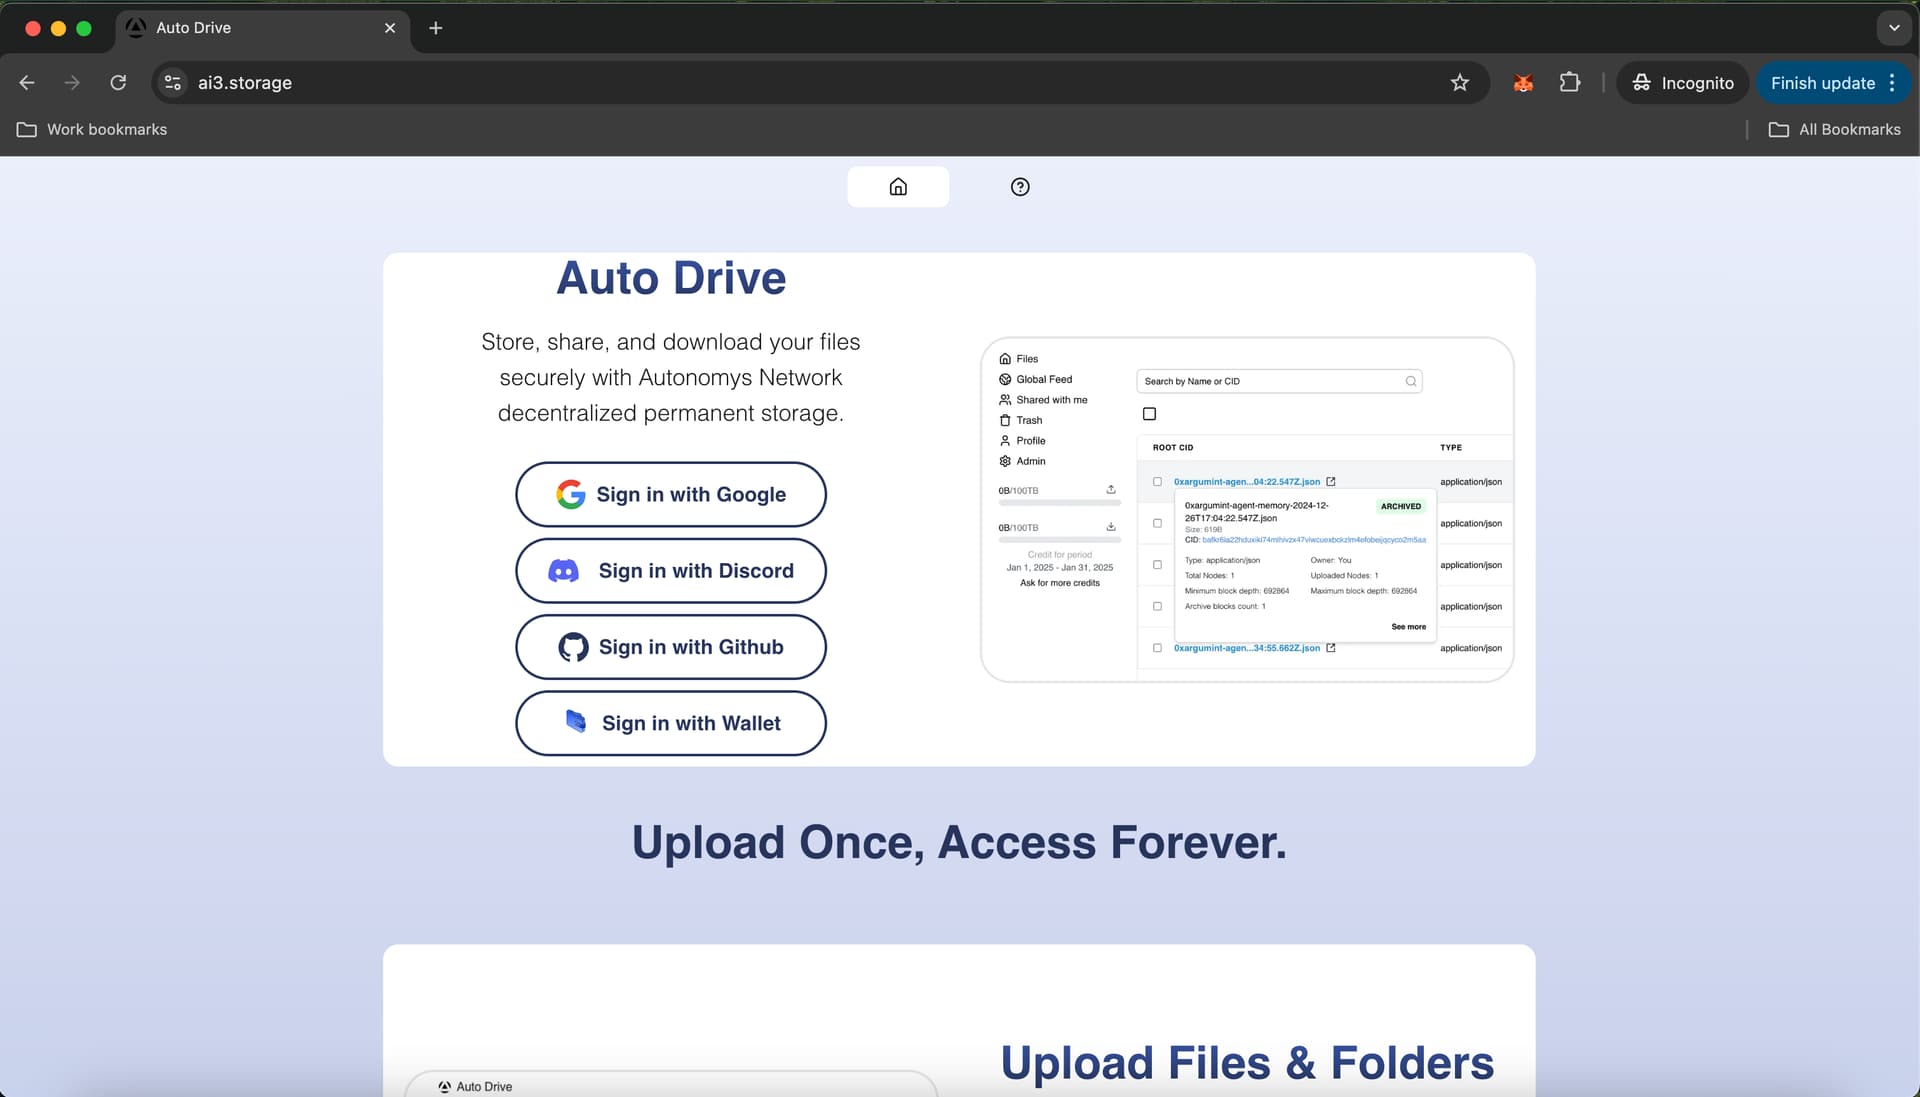View site information icon in address bar

173,83
